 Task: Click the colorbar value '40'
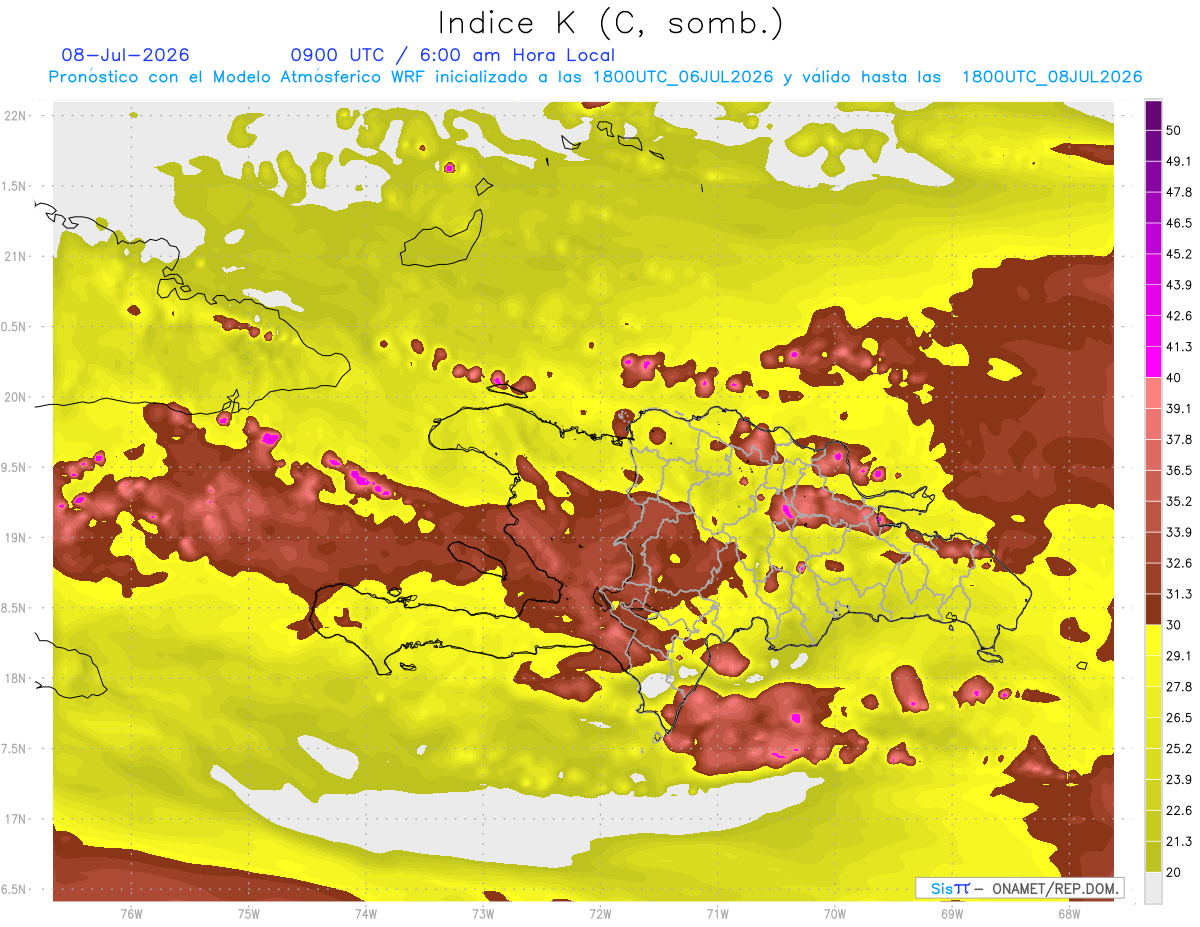1175,377
